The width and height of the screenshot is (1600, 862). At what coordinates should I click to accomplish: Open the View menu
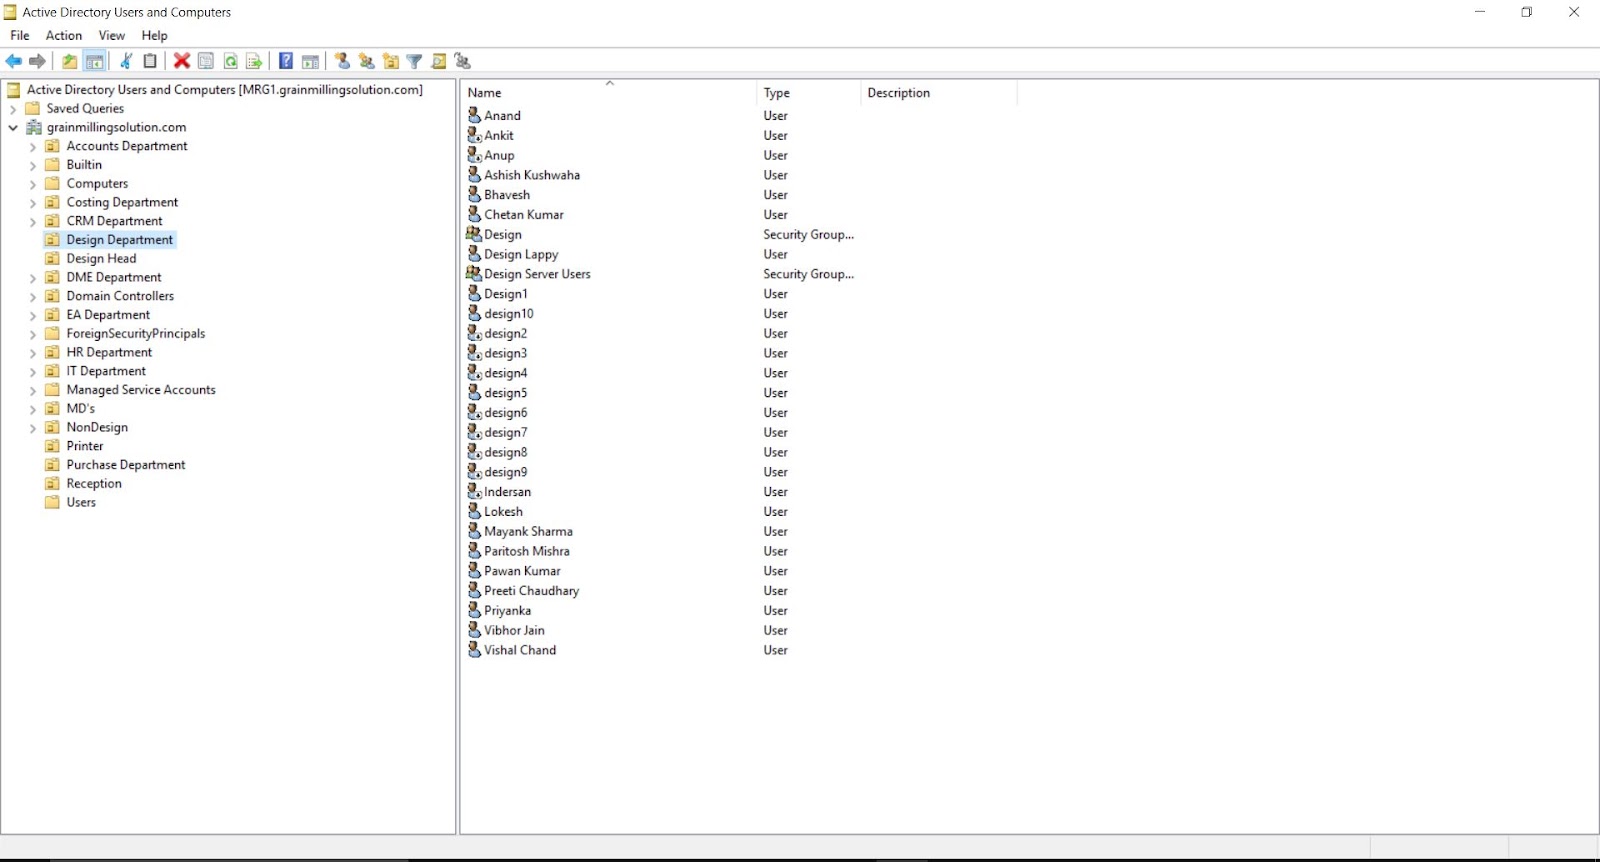112,35
